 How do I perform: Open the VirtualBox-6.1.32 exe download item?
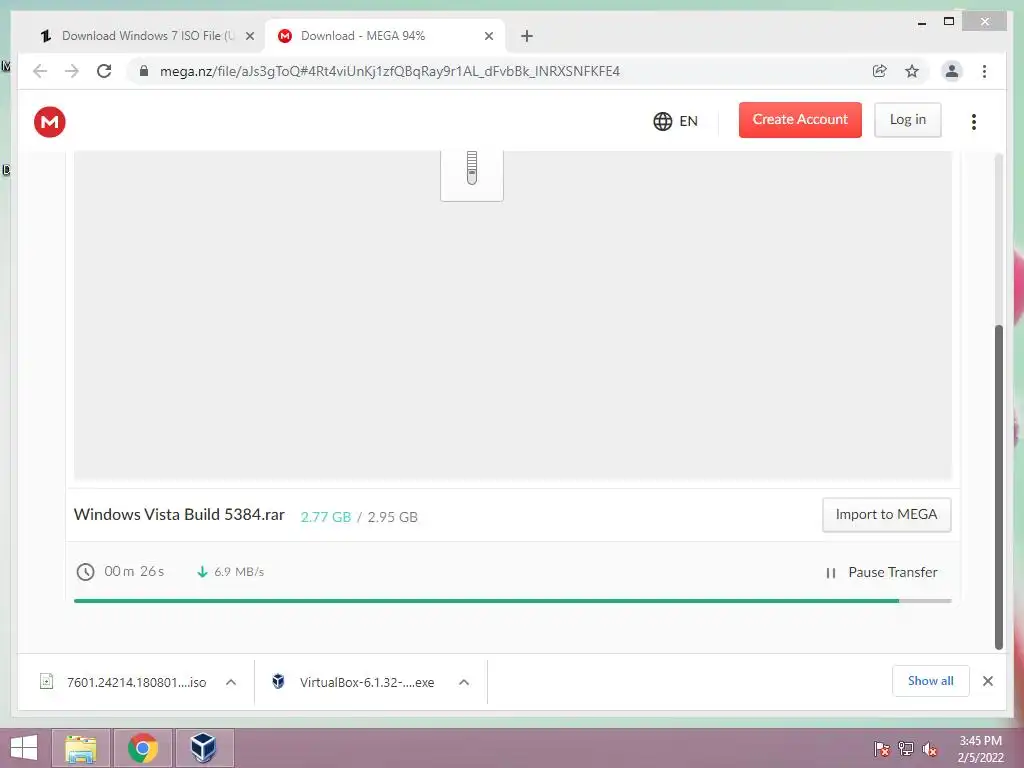(355, 682)
